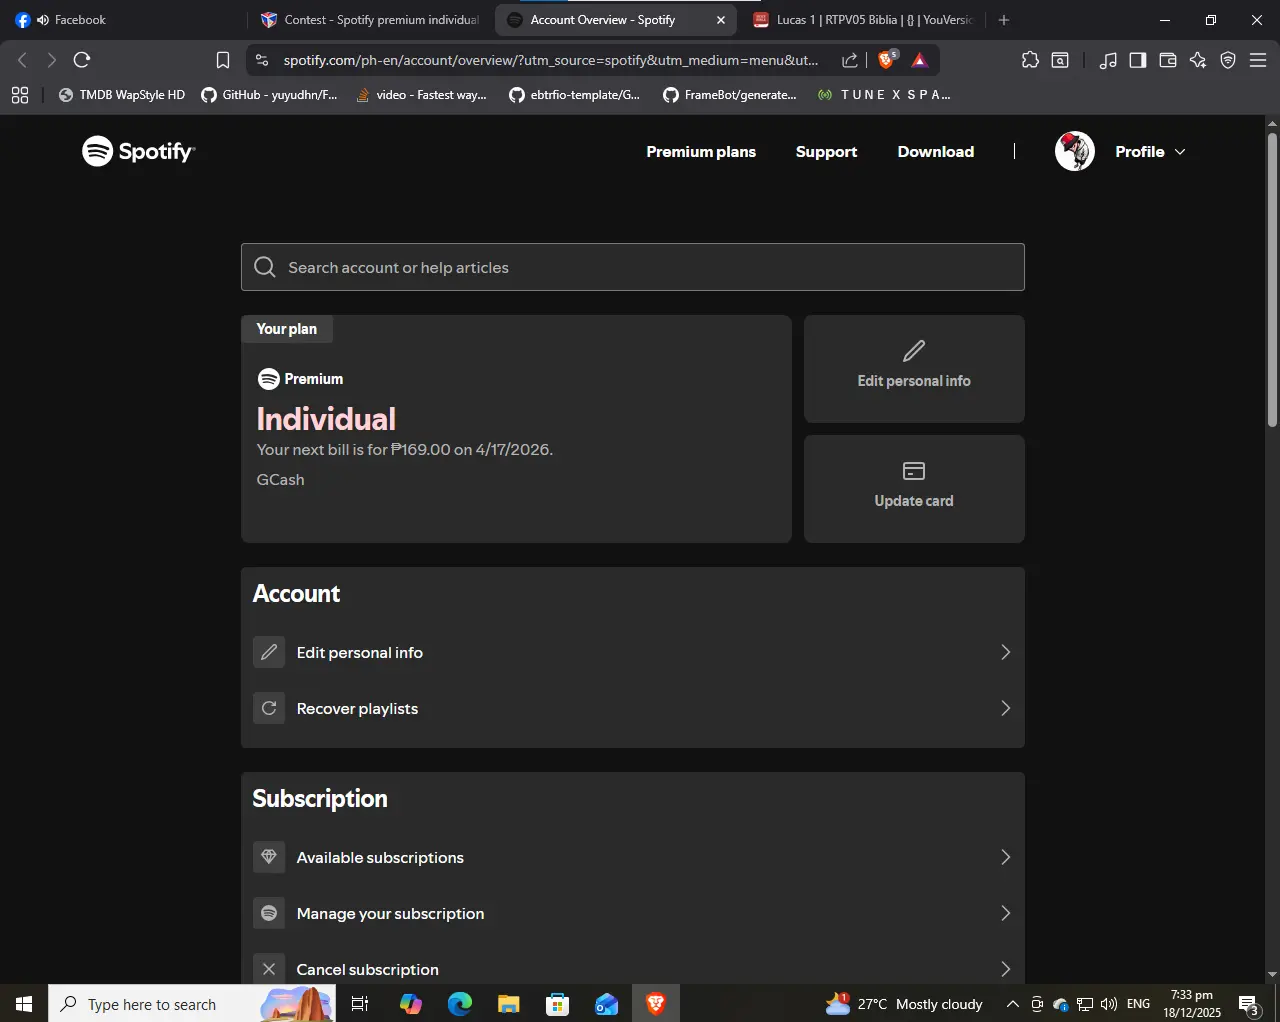Open the Brave VPN shield icon

[1228, 60]
